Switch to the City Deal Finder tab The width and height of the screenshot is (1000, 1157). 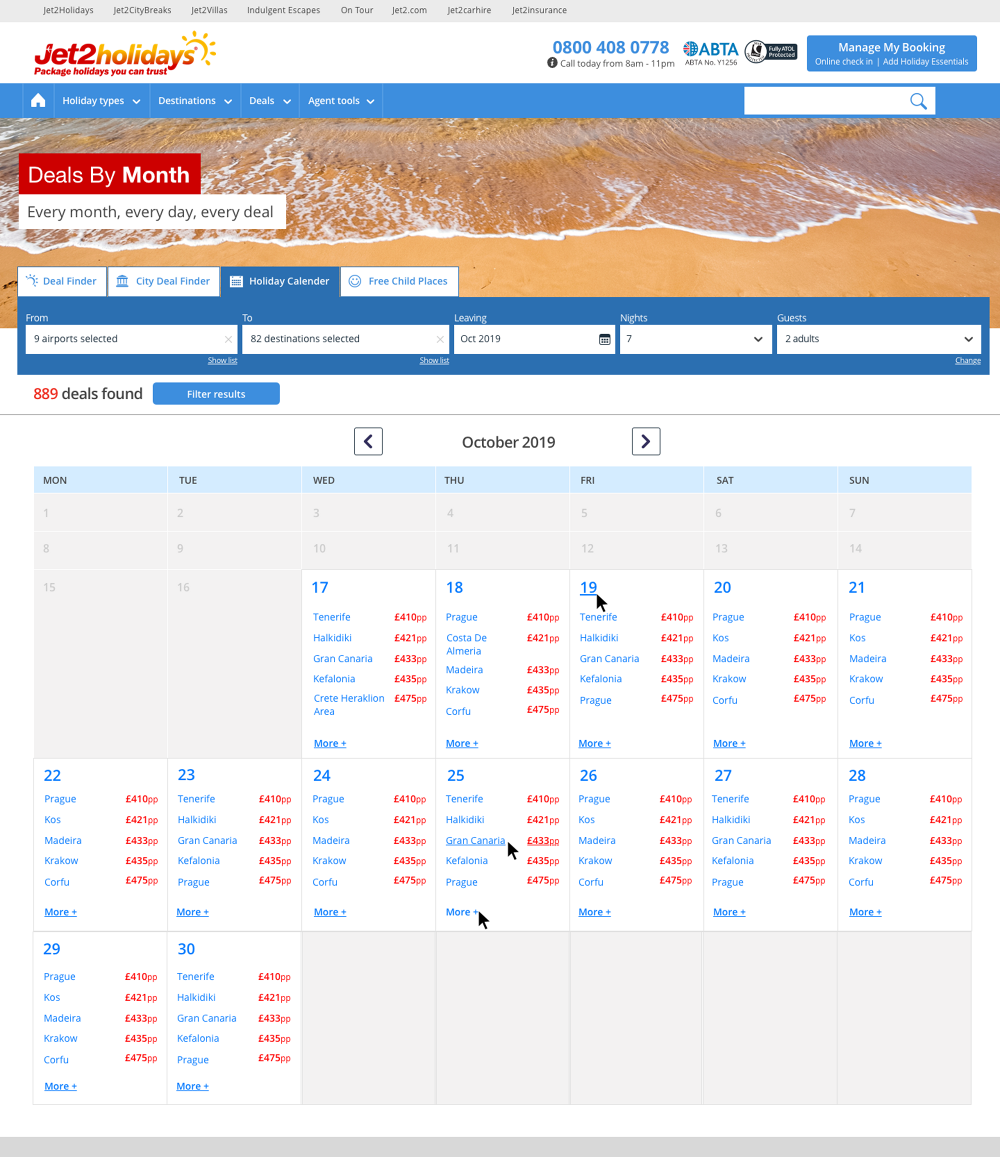tap(163, 281)
